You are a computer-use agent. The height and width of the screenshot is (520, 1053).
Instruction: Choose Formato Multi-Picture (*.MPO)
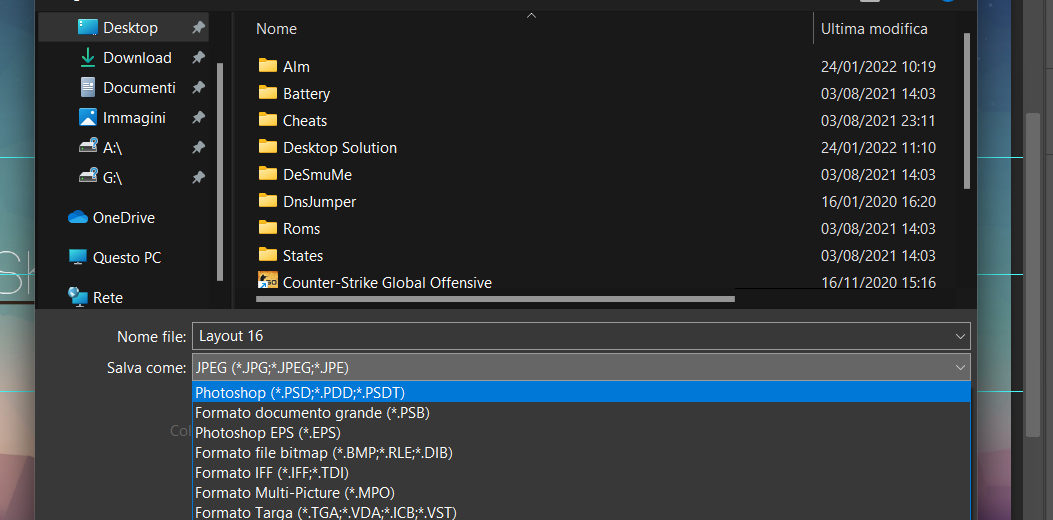[x=581, y=493]
